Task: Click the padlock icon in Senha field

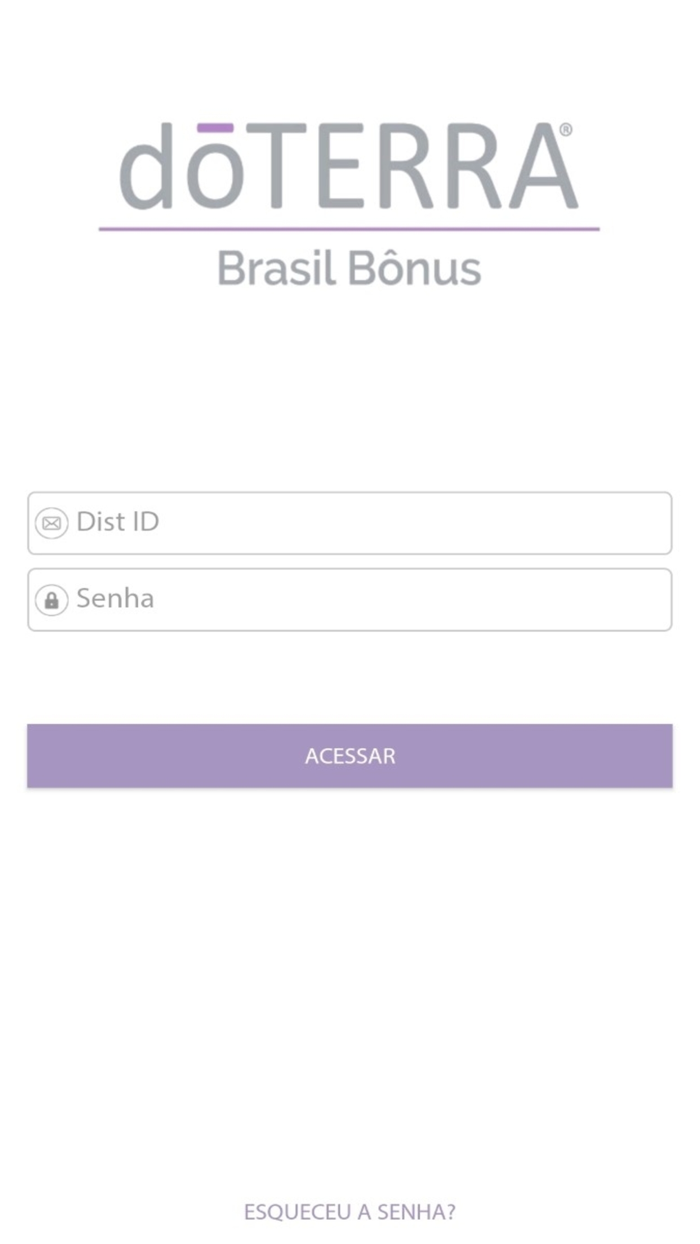Action: (x=51, y=599)
